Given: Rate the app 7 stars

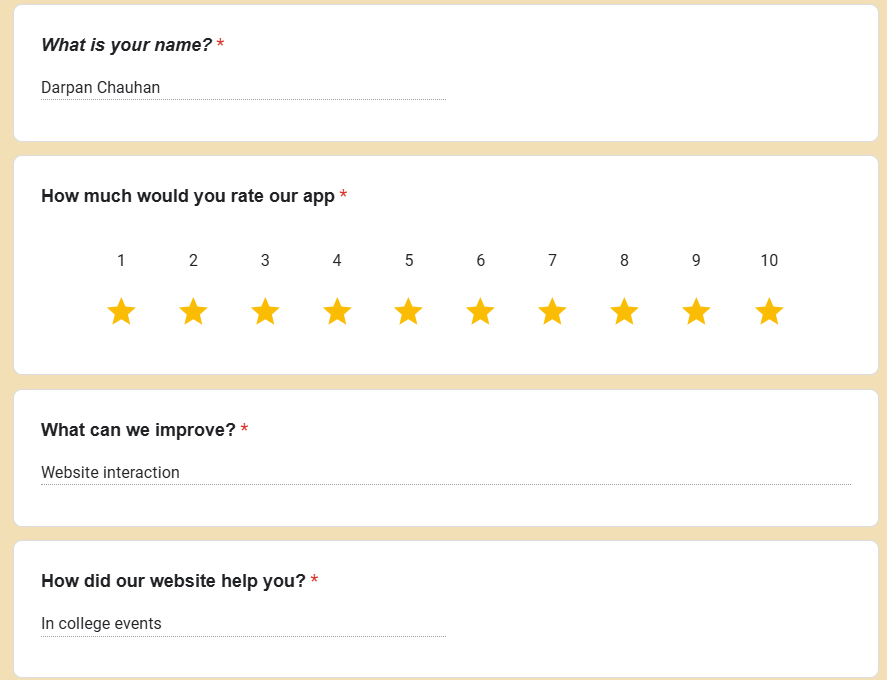Looking at the screenshot, I should point(552,312).
